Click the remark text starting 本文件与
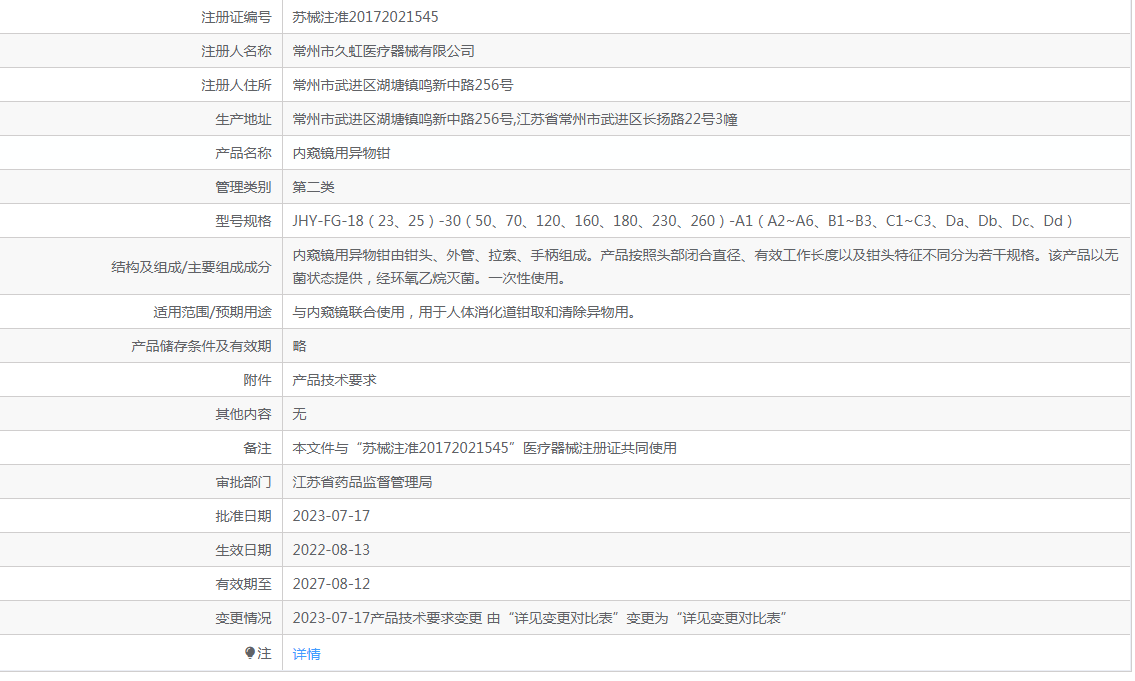The image size is (1135, 681). [484, 448]
